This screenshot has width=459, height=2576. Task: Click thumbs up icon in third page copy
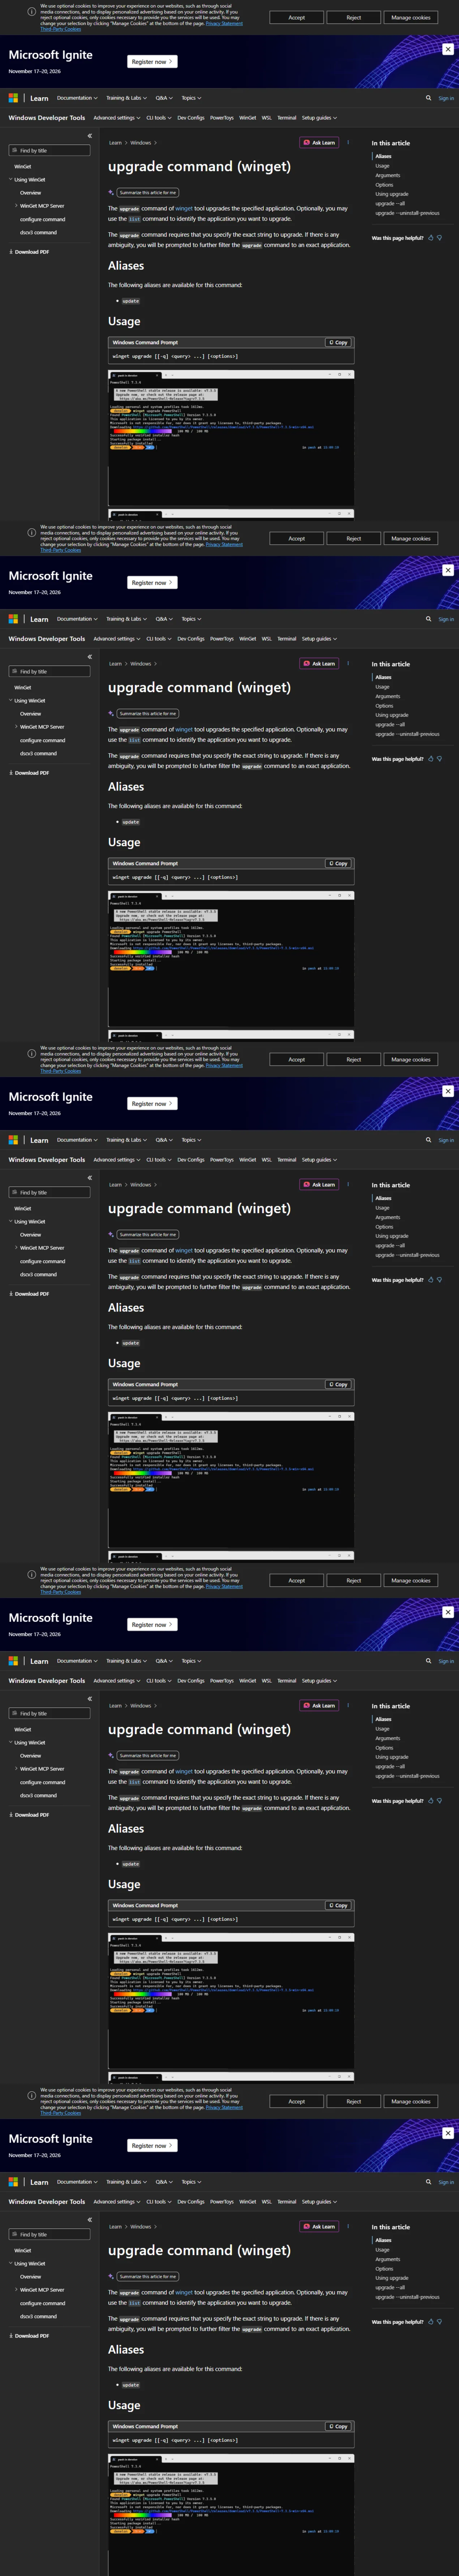tap(431, 1280)
